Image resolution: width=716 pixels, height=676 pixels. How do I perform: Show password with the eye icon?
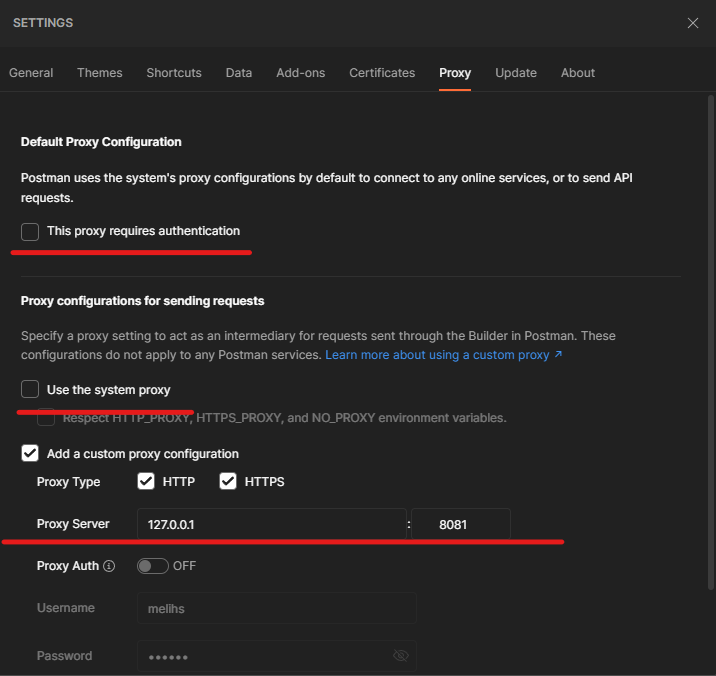pyautogui.click(x=401, y=656)
